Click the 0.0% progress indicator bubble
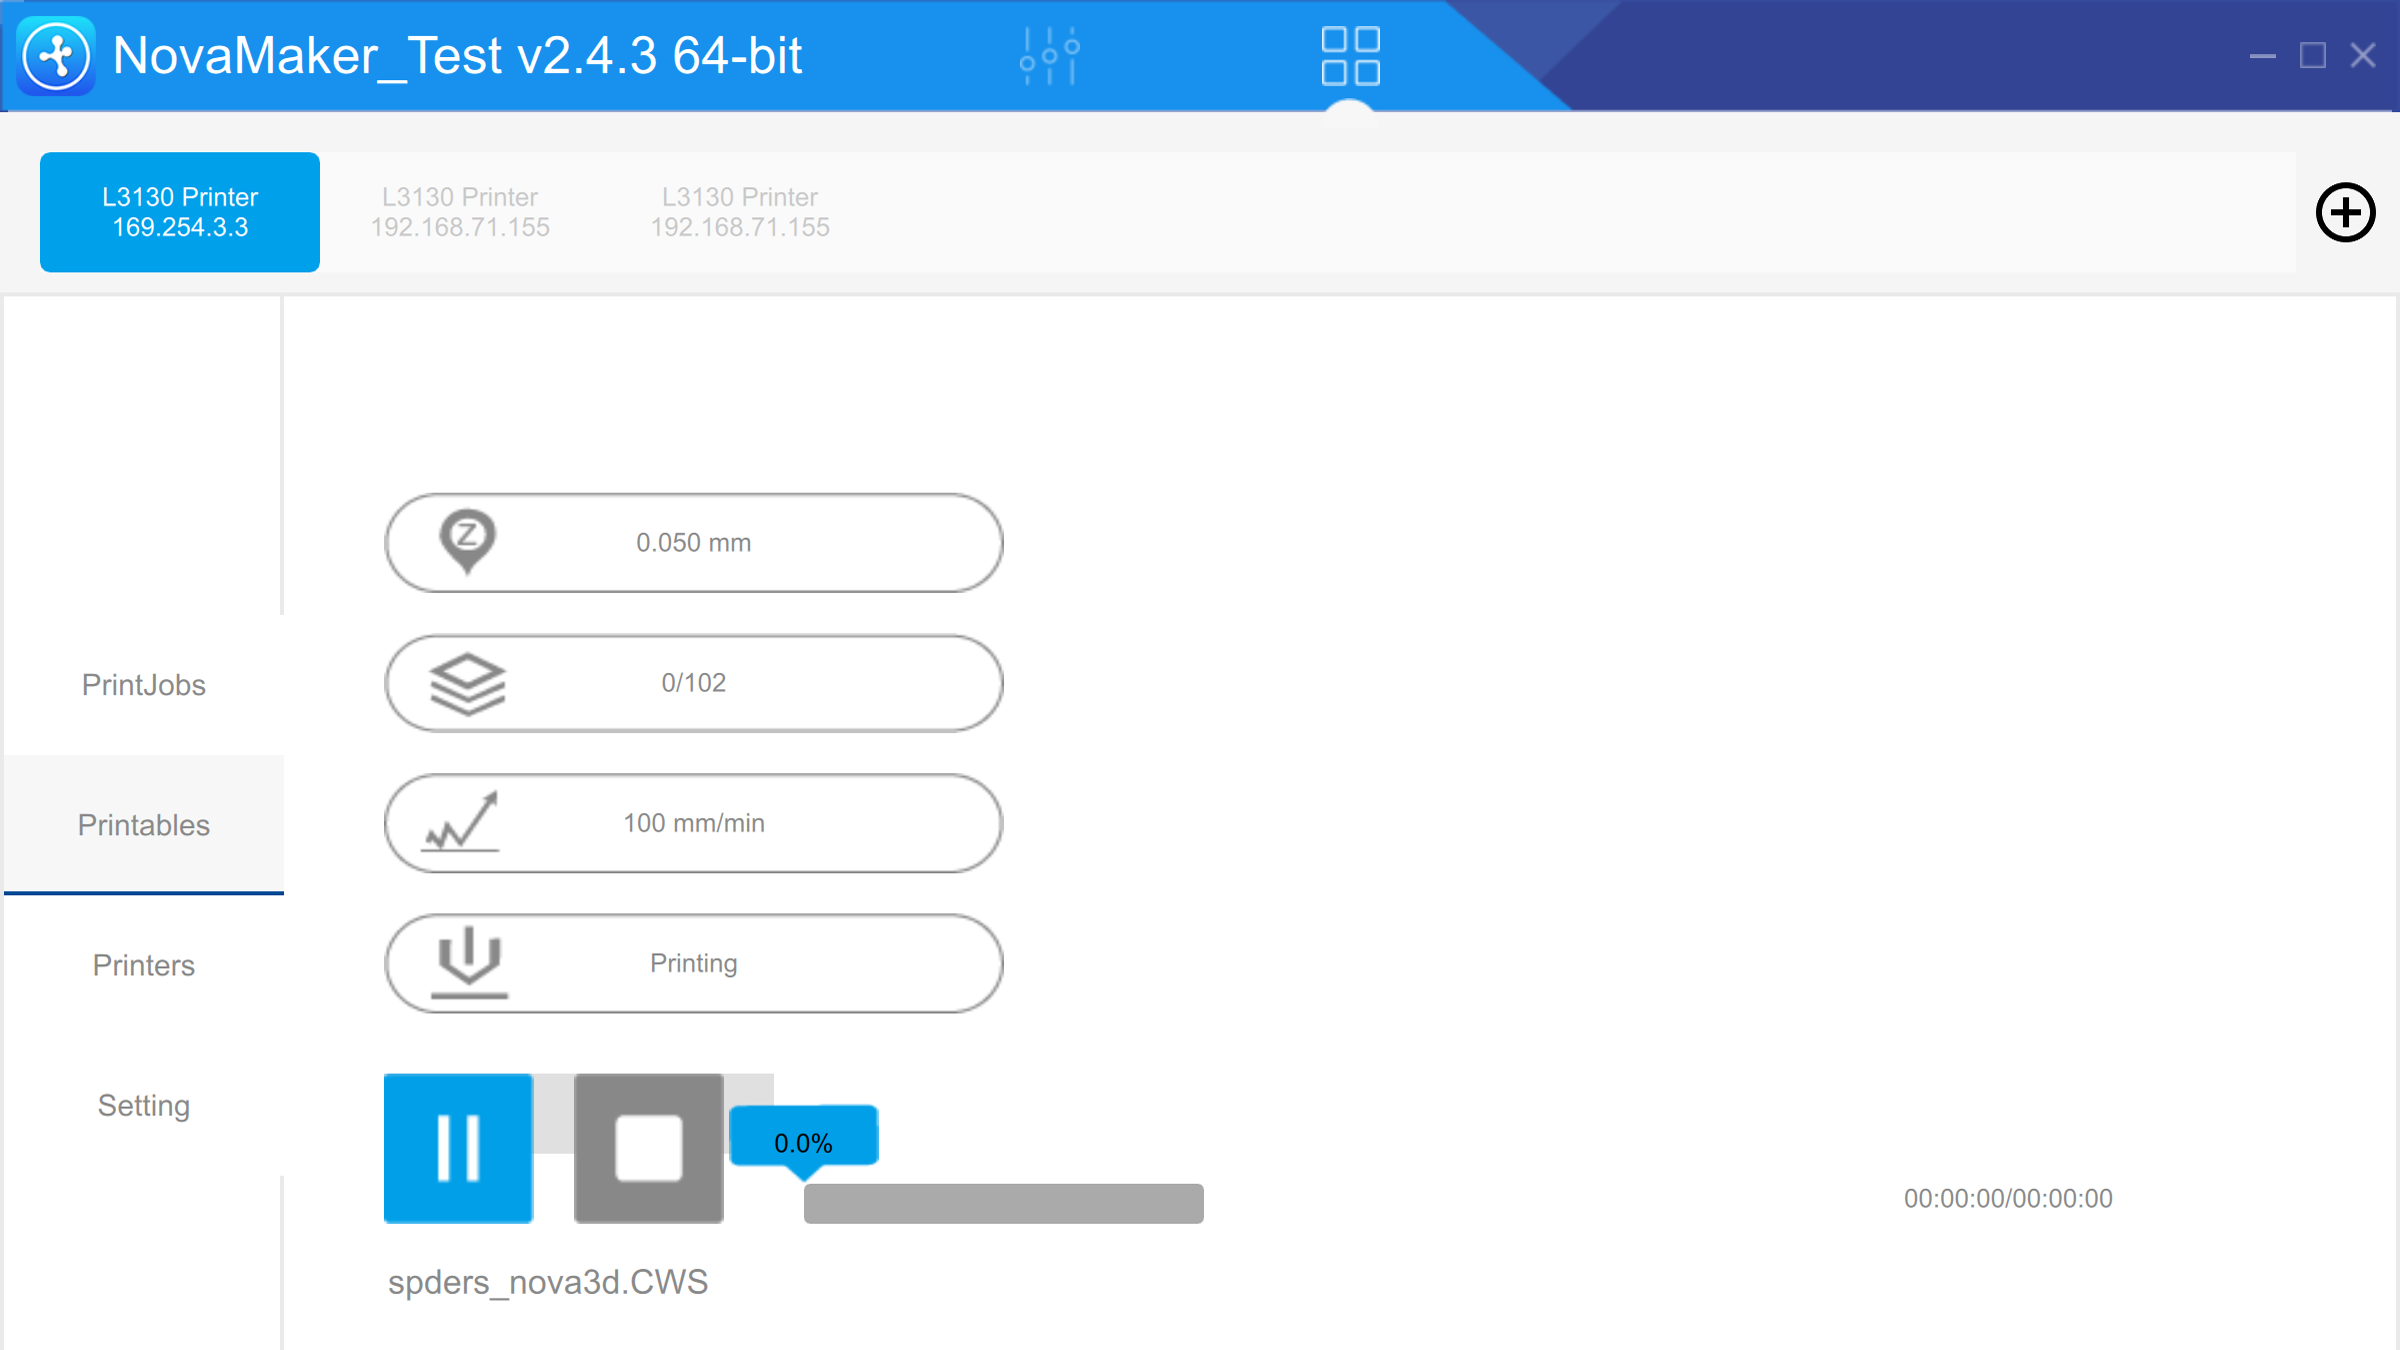 coord(804,1141)
